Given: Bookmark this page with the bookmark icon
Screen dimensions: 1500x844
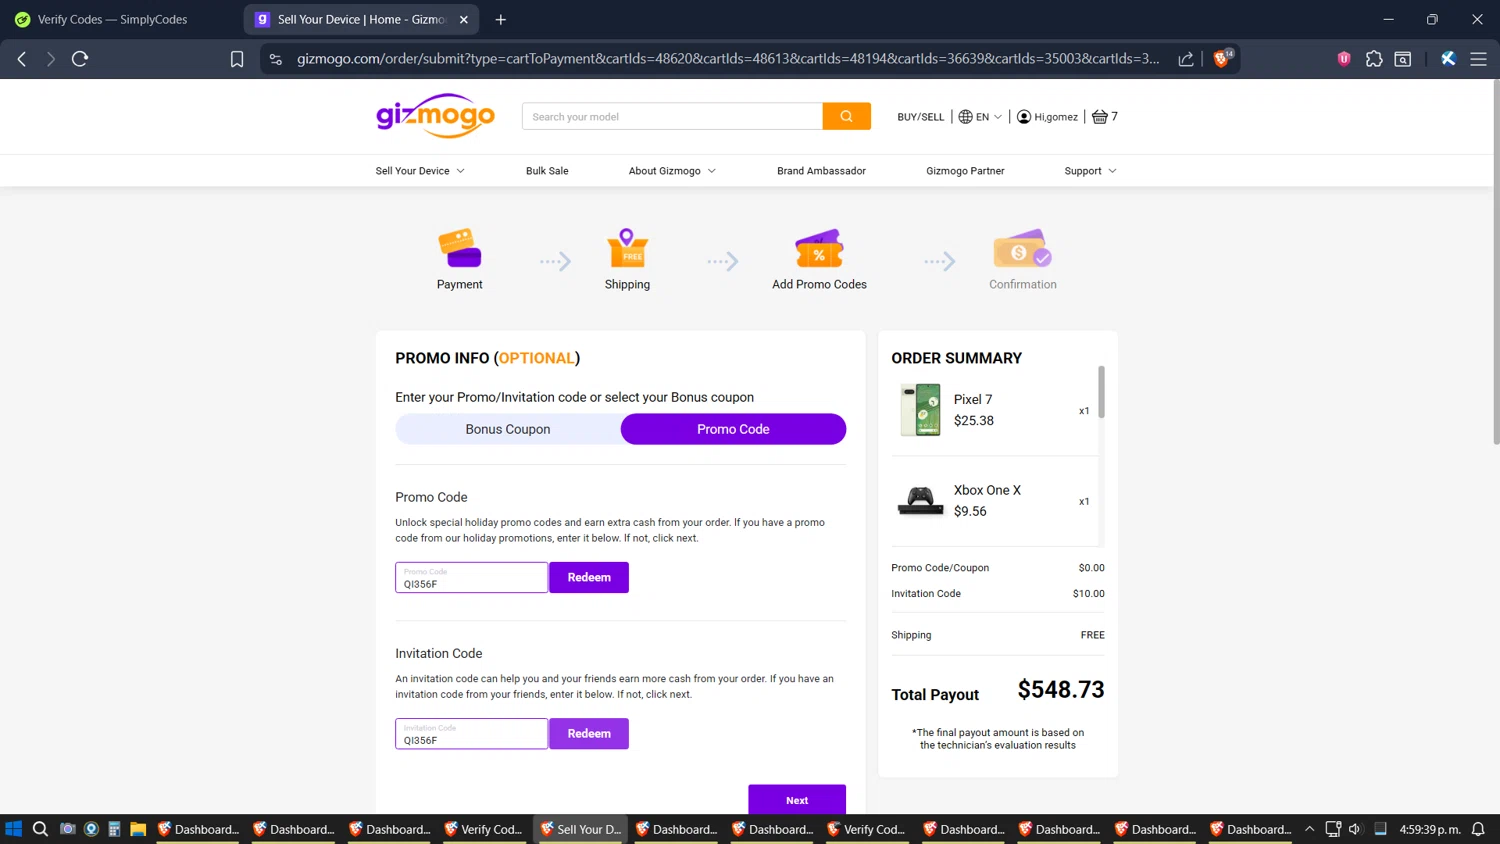Looking at the screenshot, I should (x=237, y=59).
